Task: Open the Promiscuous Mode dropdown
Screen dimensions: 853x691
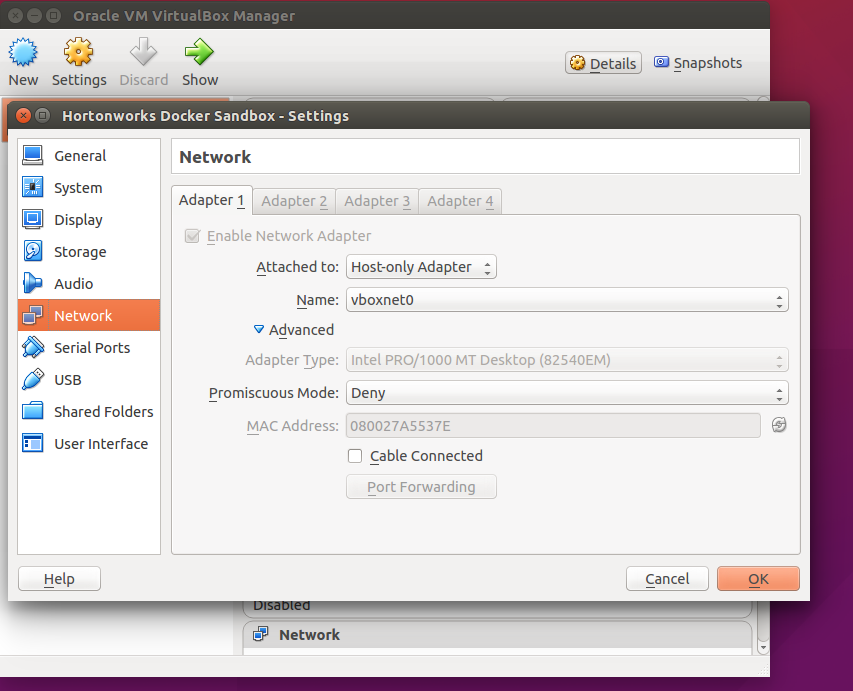Action: pos(567,393)
